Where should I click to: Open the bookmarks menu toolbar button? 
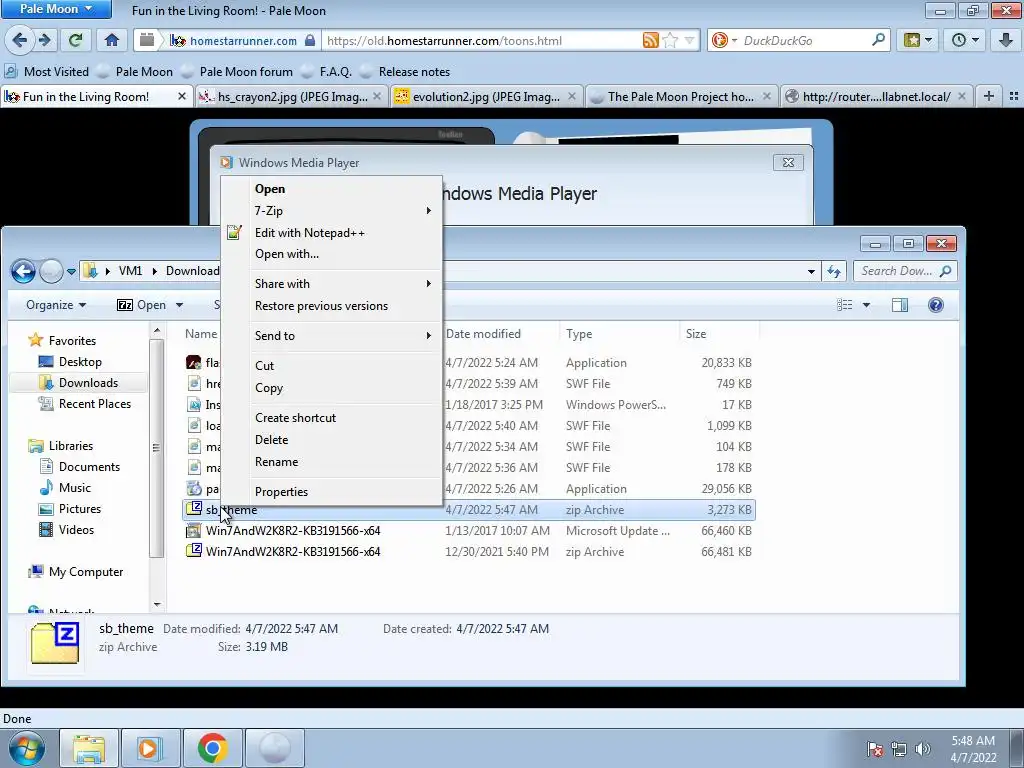pos(918,40)
